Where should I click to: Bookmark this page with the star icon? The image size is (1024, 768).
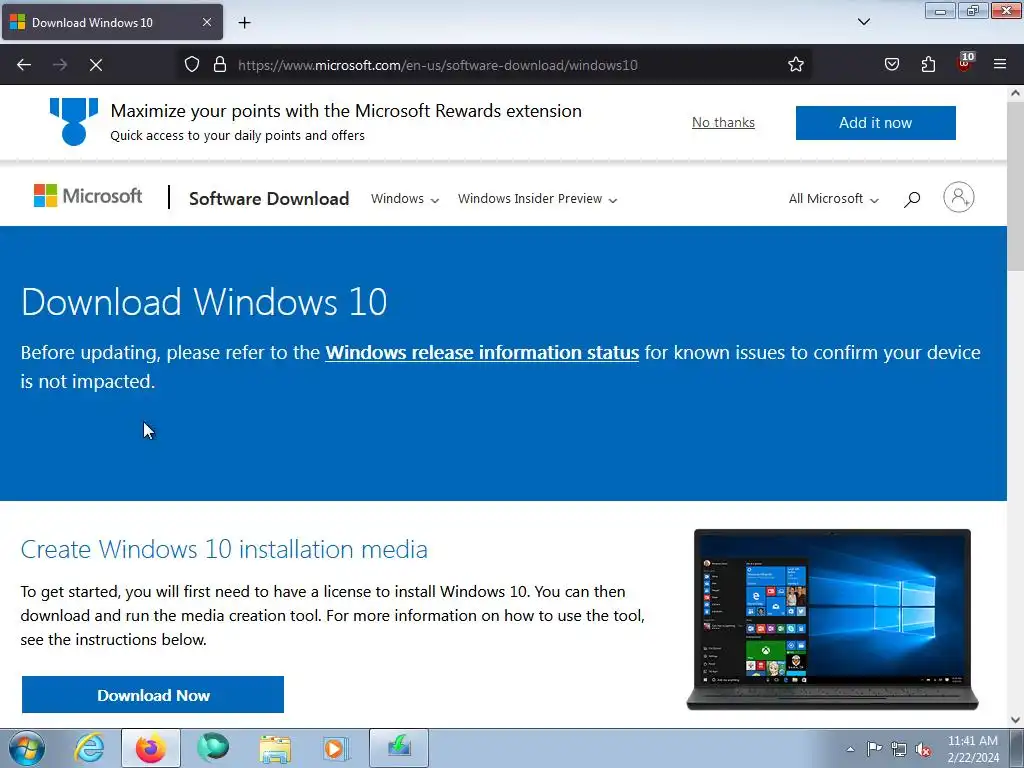pyautogui.click(x=795, y=65)
